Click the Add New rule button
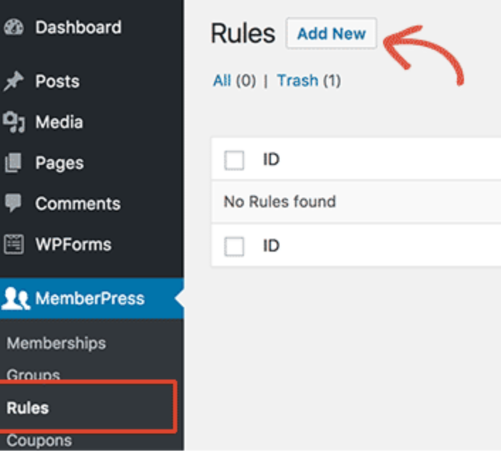The height and width of the screenshot is (451, 501). (331, 34)
